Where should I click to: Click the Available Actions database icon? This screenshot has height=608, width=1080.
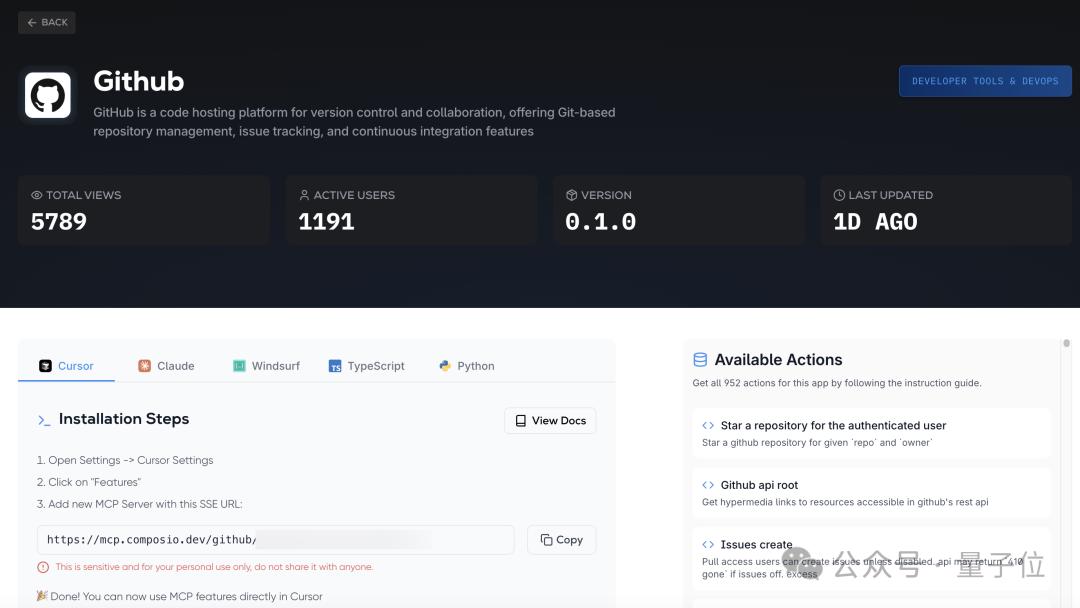coord(701,360)
